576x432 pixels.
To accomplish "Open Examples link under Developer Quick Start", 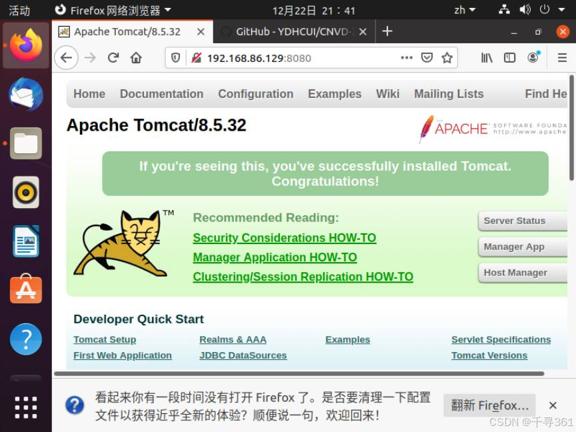I will pyautogui.click(x=348, y=340).
